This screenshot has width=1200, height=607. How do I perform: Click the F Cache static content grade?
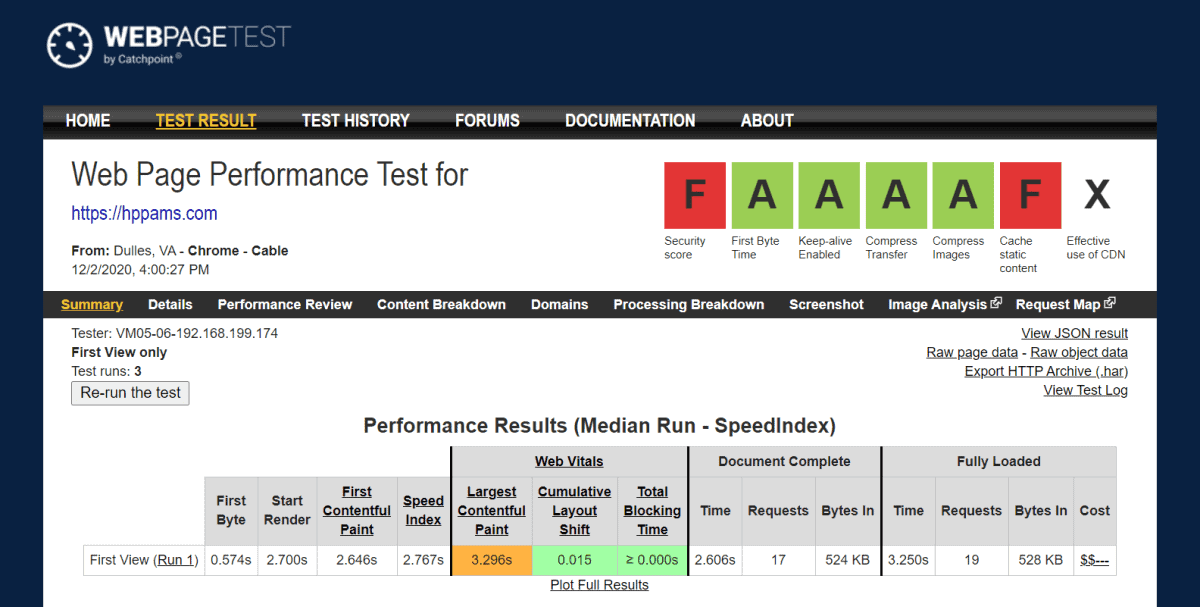click(1030, 195)
